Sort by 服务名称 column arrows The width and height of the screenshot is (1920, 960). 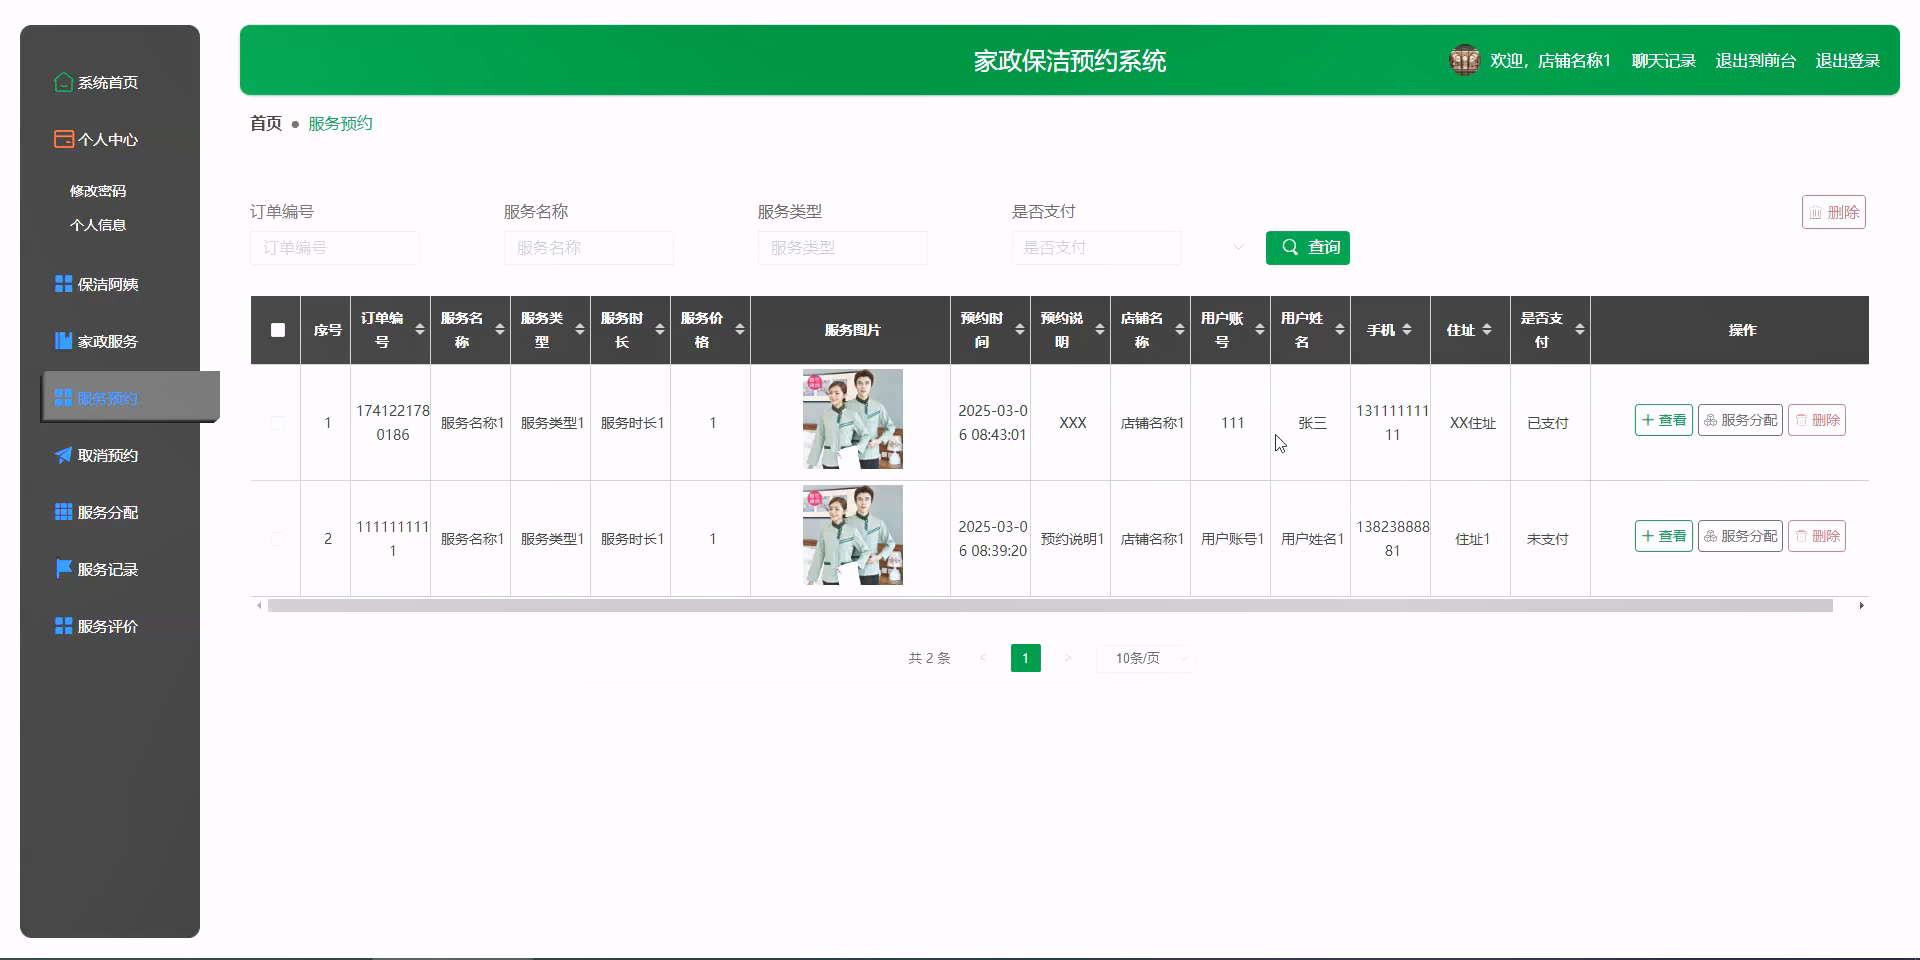click(500, 330)
